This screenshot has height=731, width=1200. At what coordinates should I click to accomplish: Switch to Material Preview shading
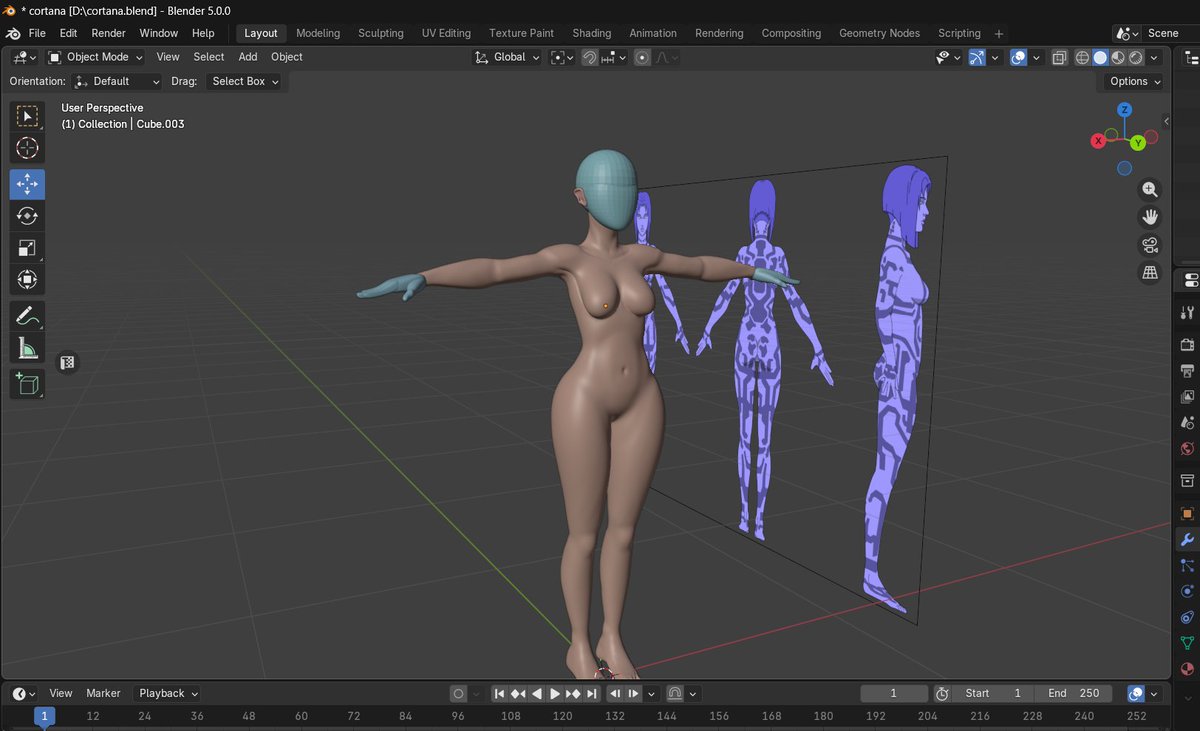(x=1118, y=57)
